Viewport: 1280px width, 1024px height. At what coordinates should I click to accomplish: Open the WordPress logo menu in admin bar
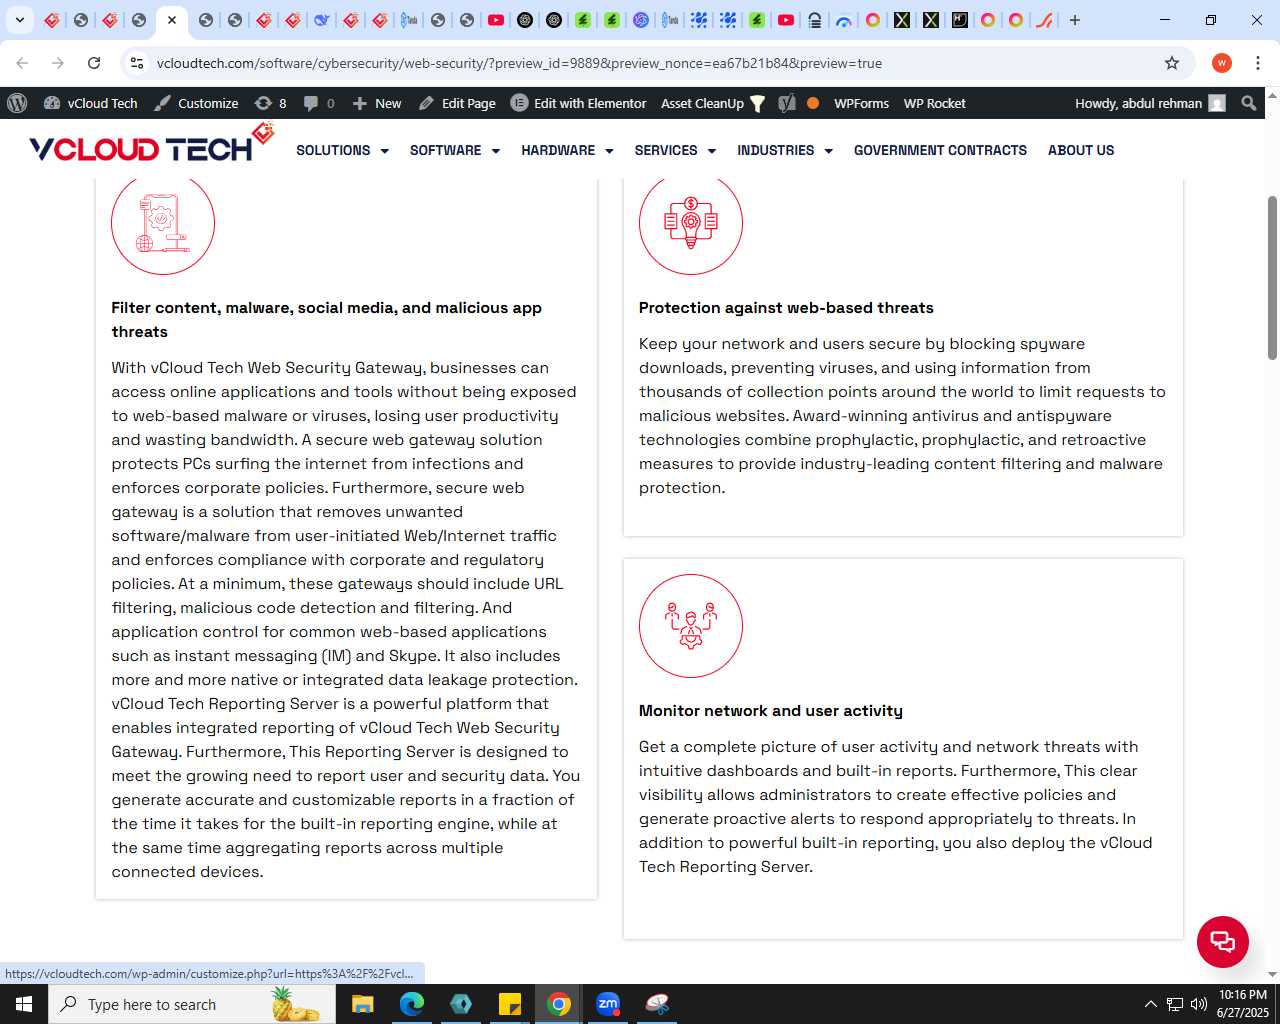coord(17,103)
